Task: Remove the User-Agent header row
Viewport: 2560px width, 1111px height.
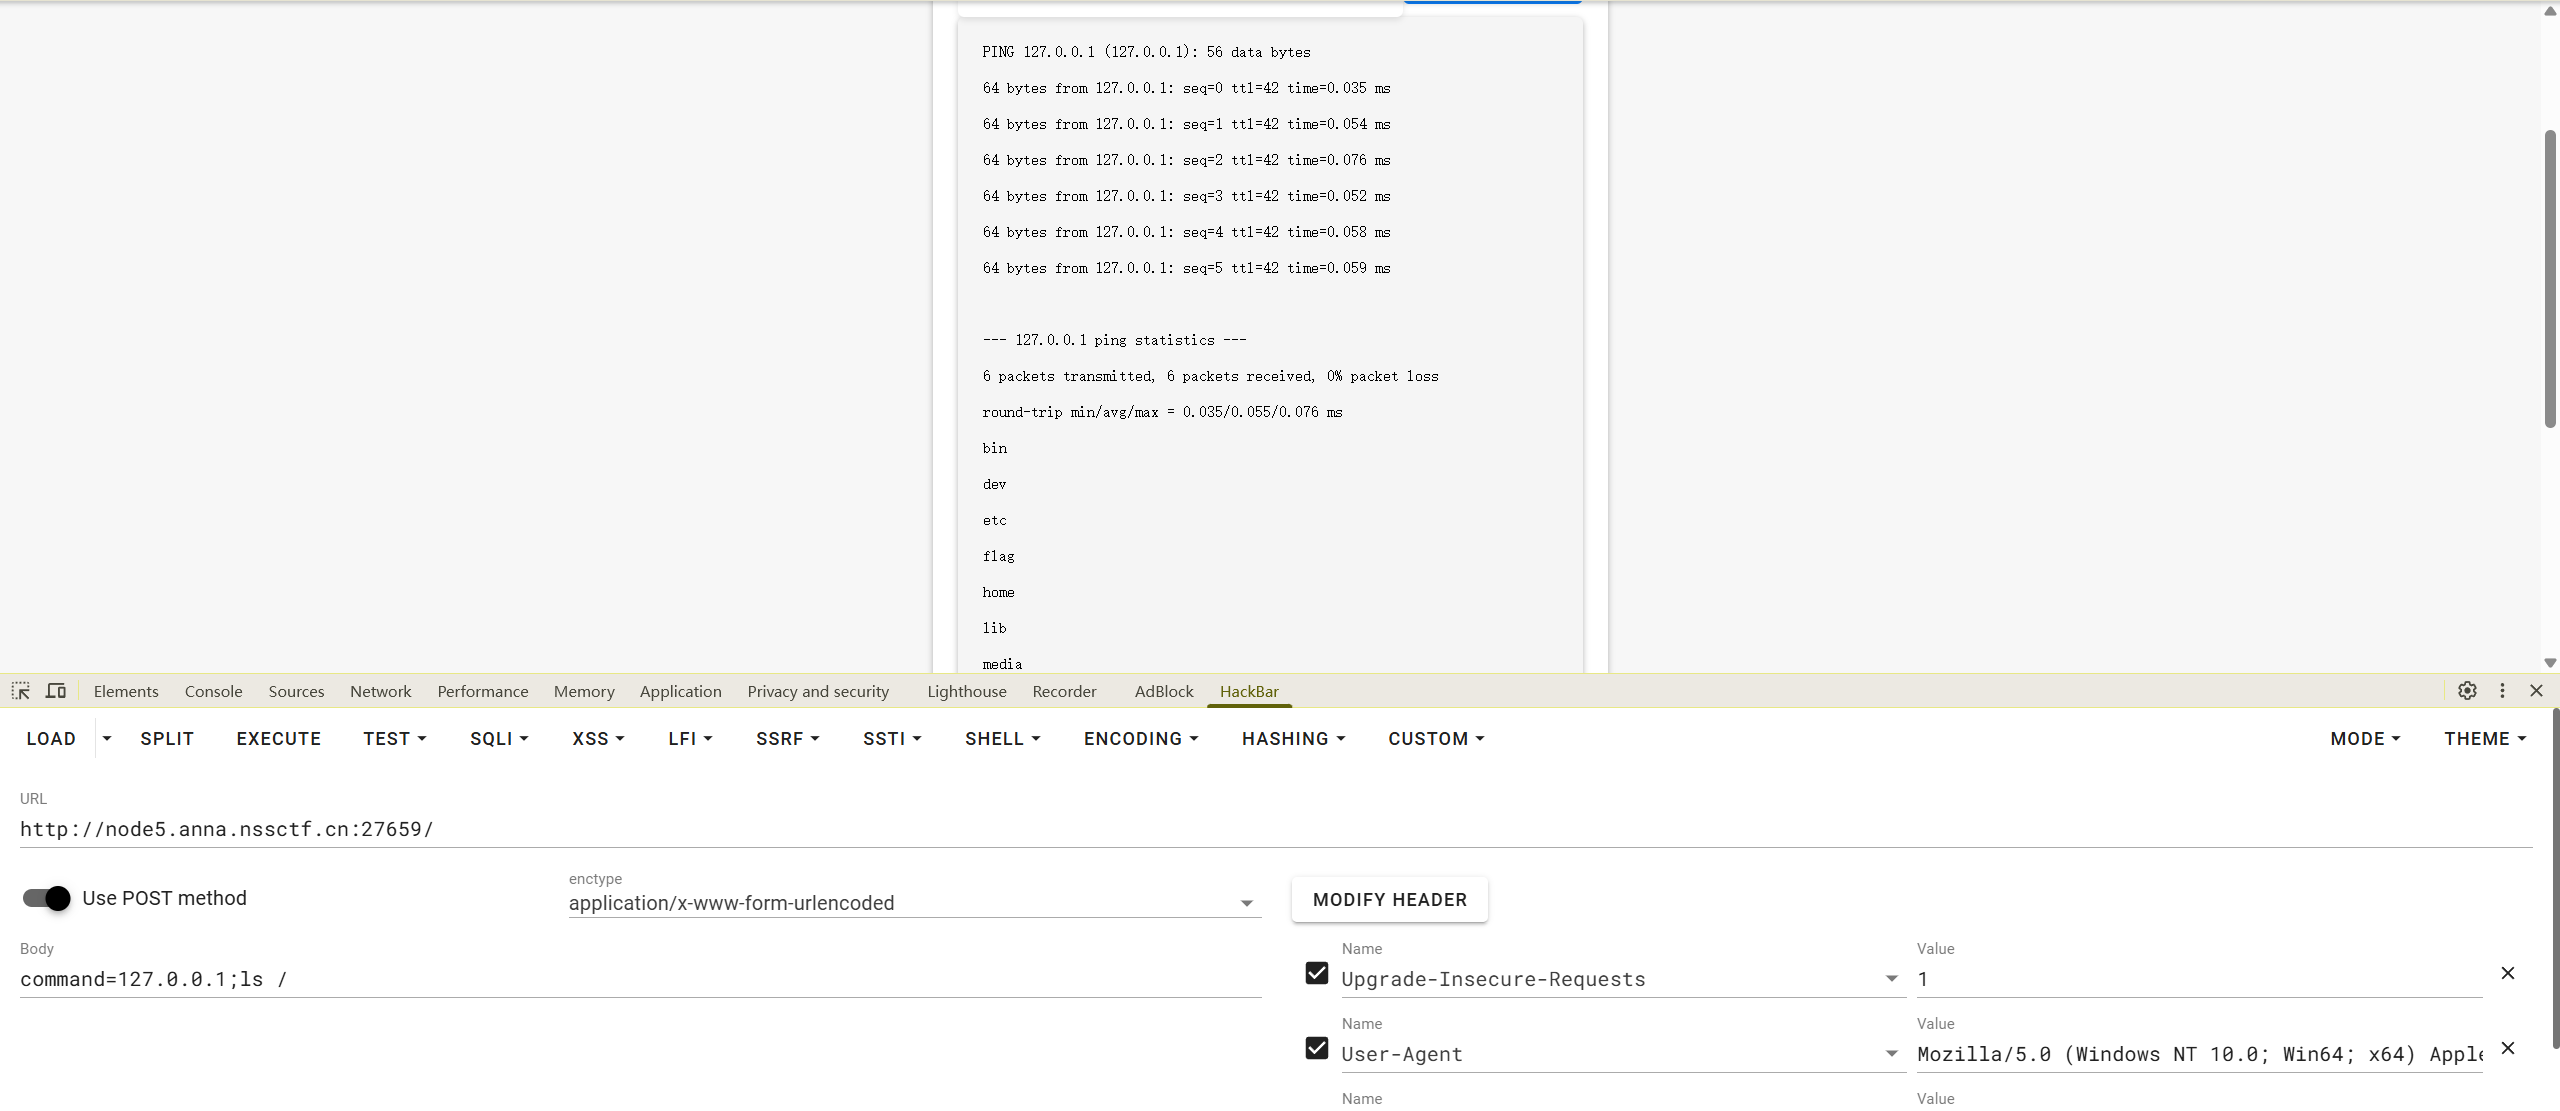Action: coord(2508,1048)
